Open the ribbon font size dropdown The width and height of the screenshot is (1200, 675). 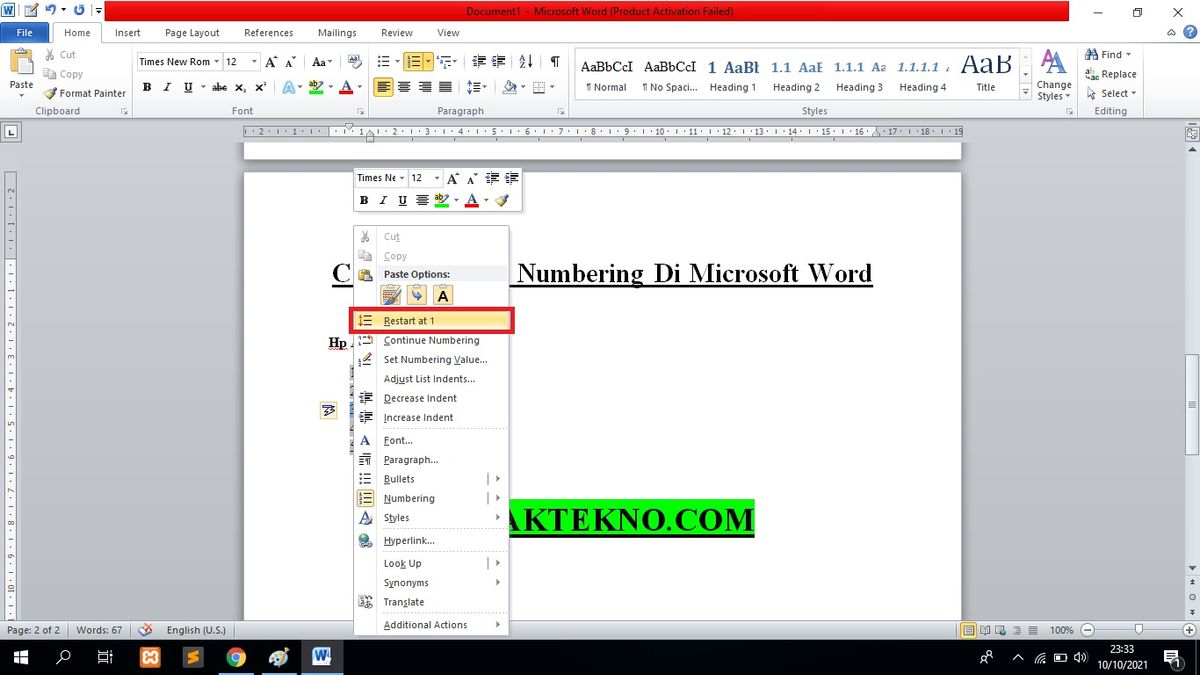click(254, 62)
